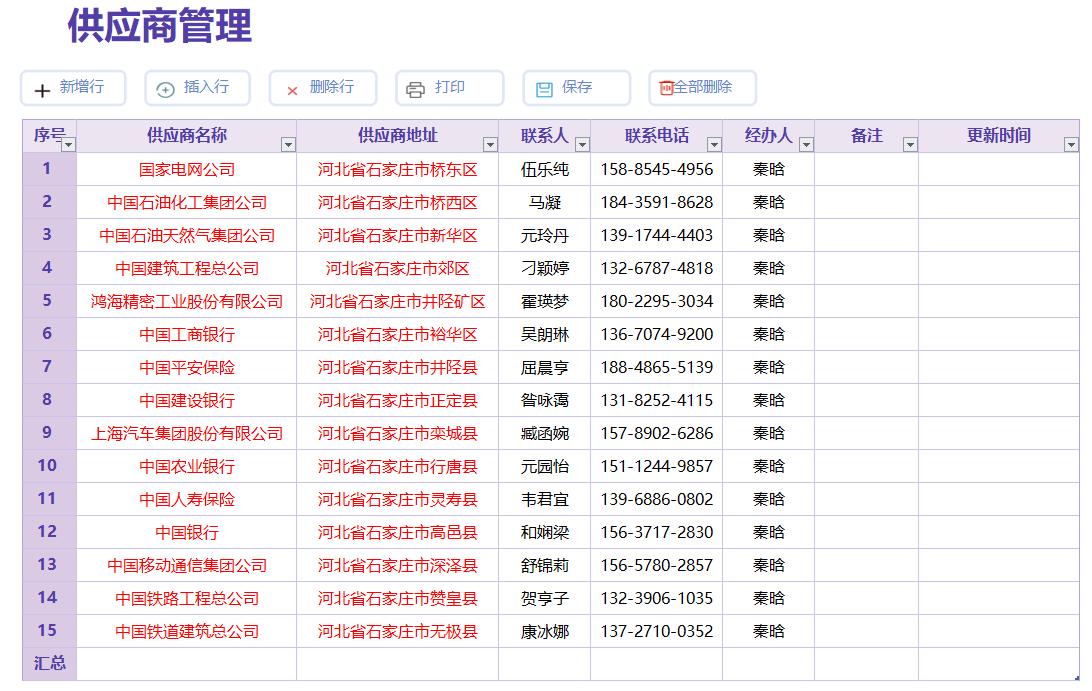
Task: Select the 上海汽车集团股份有限公司 cell
Action: tap(187, 433)
